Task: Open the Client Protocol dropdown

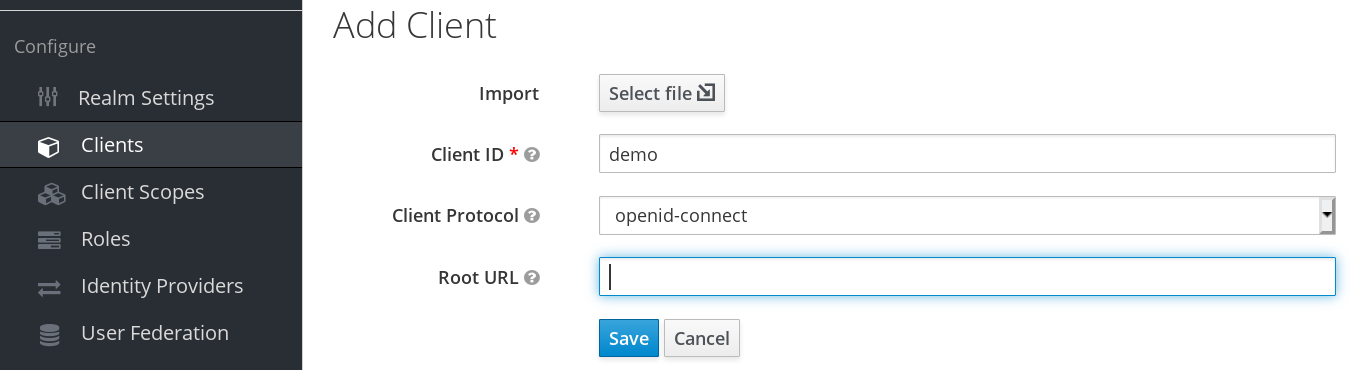Action: (x=967, y=215)
